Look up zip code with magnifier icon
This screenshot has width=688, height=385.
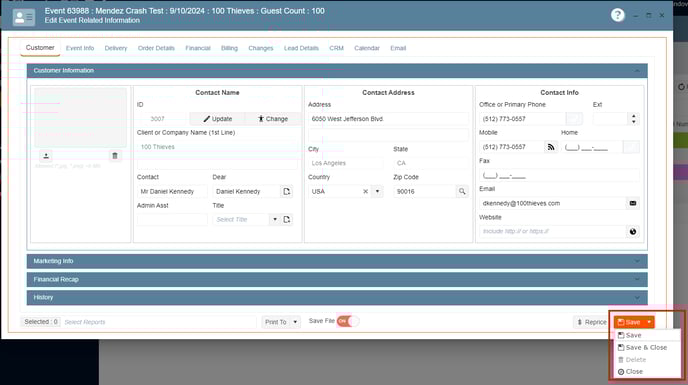(x=462, y=191)
